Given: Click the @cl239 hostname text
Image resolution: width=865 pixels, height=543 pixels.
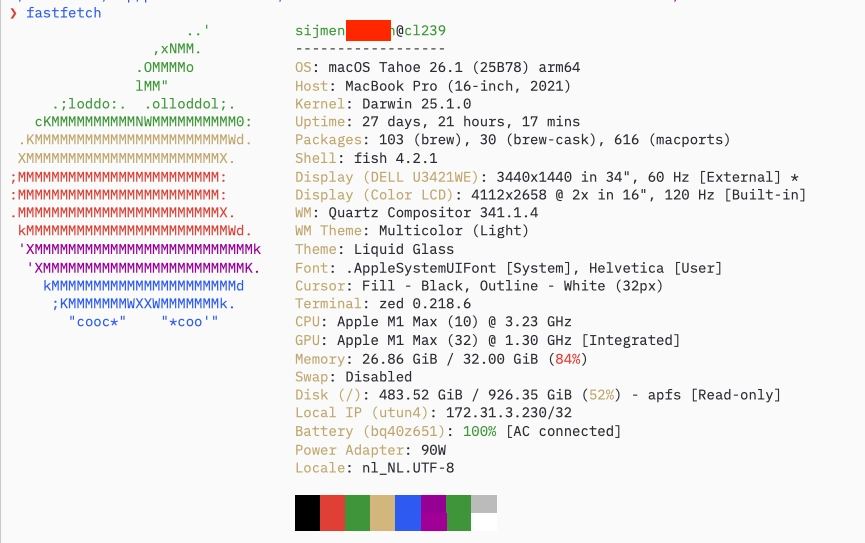Looking at the screenshot, I should click(420, 30).
